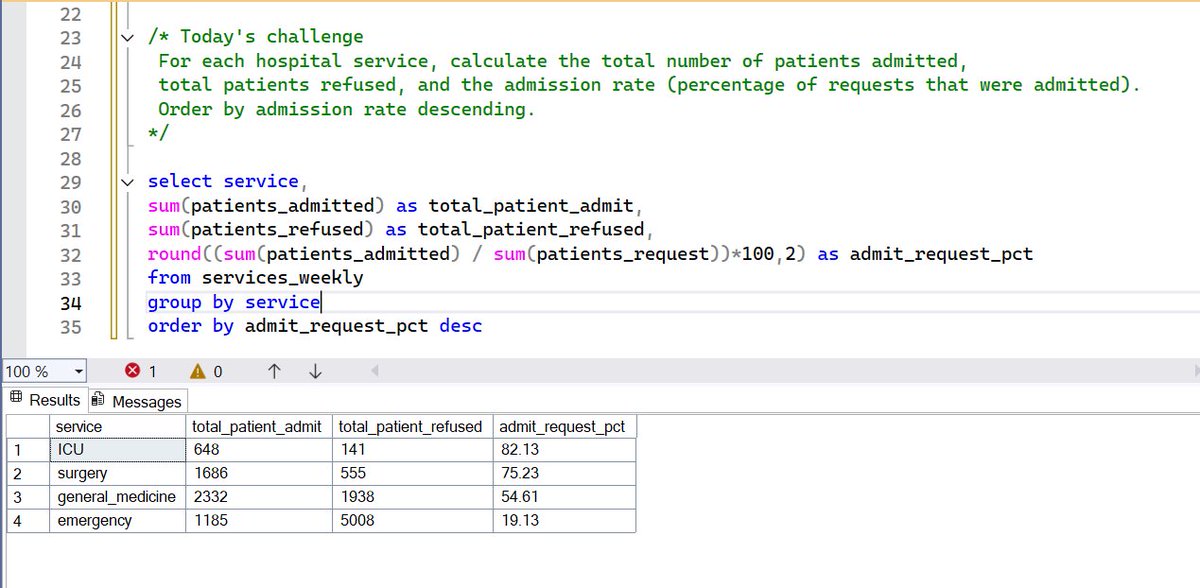The image size is (1200, 588).
Task: Click the ICU service cell
Action: click(119, 450)
